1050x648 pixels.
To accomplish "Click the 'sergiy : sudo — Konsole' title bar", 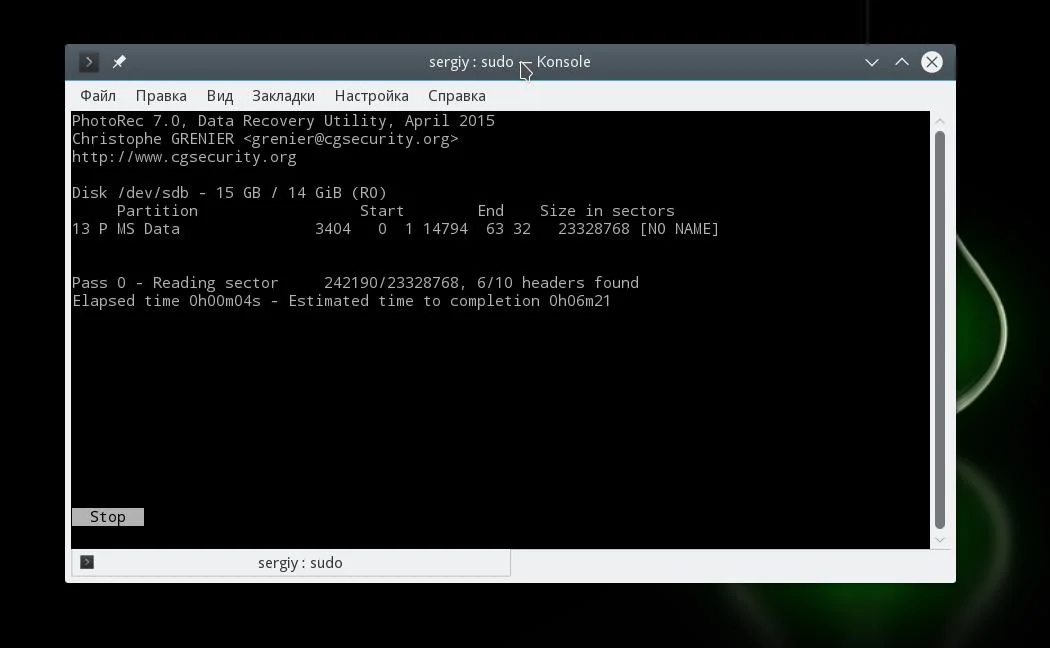I will click(510, 62).
